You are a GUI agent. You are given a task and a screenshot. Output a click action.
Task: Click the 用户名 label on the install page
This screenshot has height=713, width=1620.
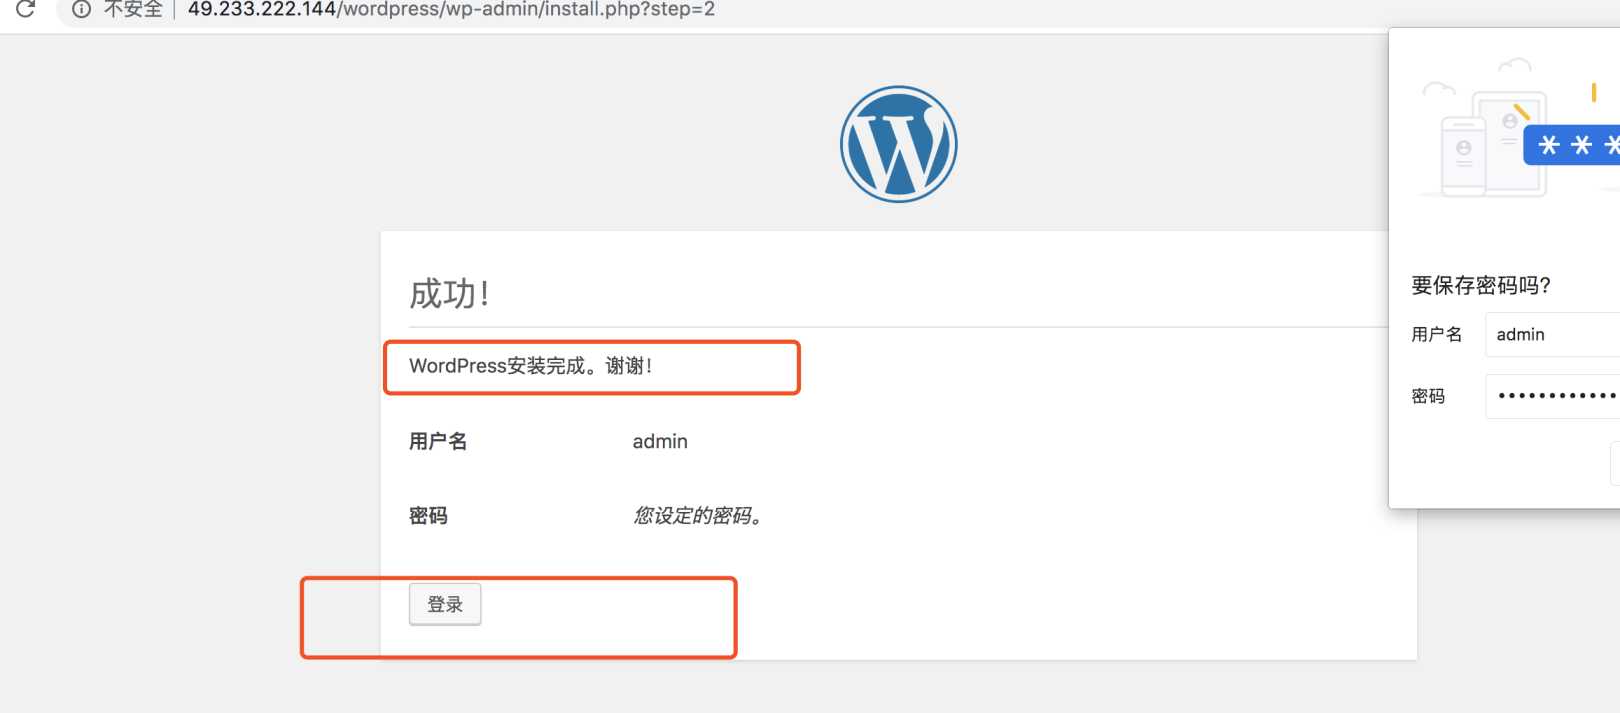[x=438, y=441]
